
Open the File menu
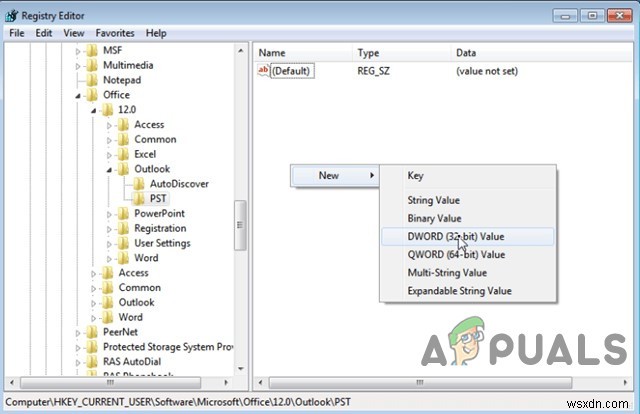(17, 33)
